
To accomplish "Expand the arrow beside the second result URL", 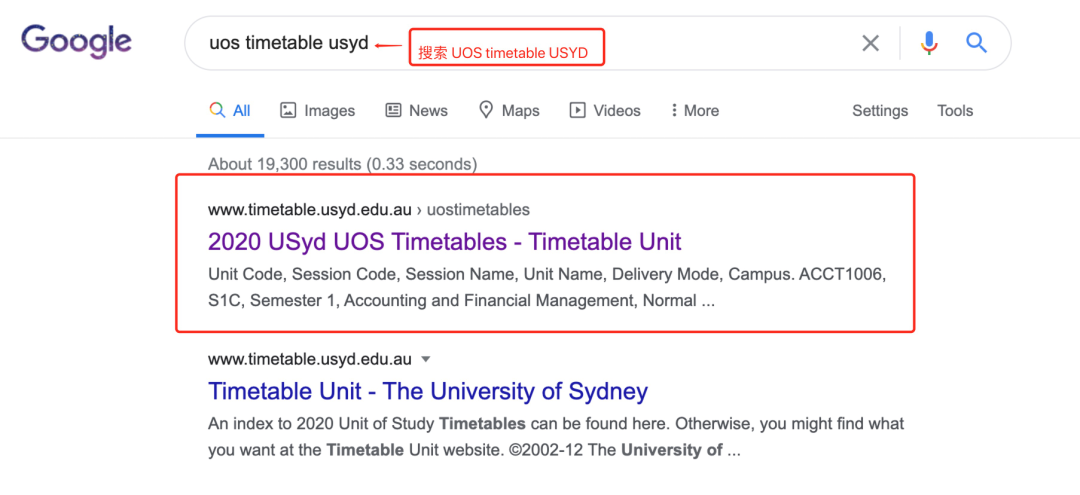I will coord(426,359).
